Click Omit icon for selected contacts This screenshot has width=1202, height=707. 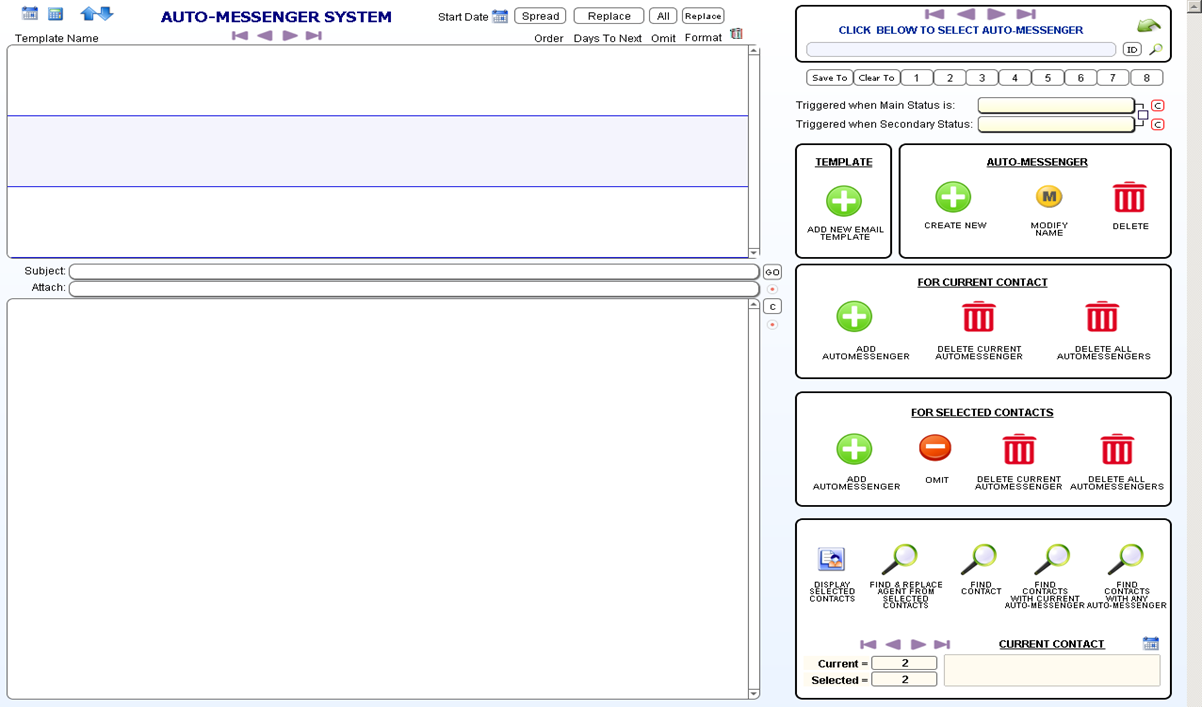point(935,448)
